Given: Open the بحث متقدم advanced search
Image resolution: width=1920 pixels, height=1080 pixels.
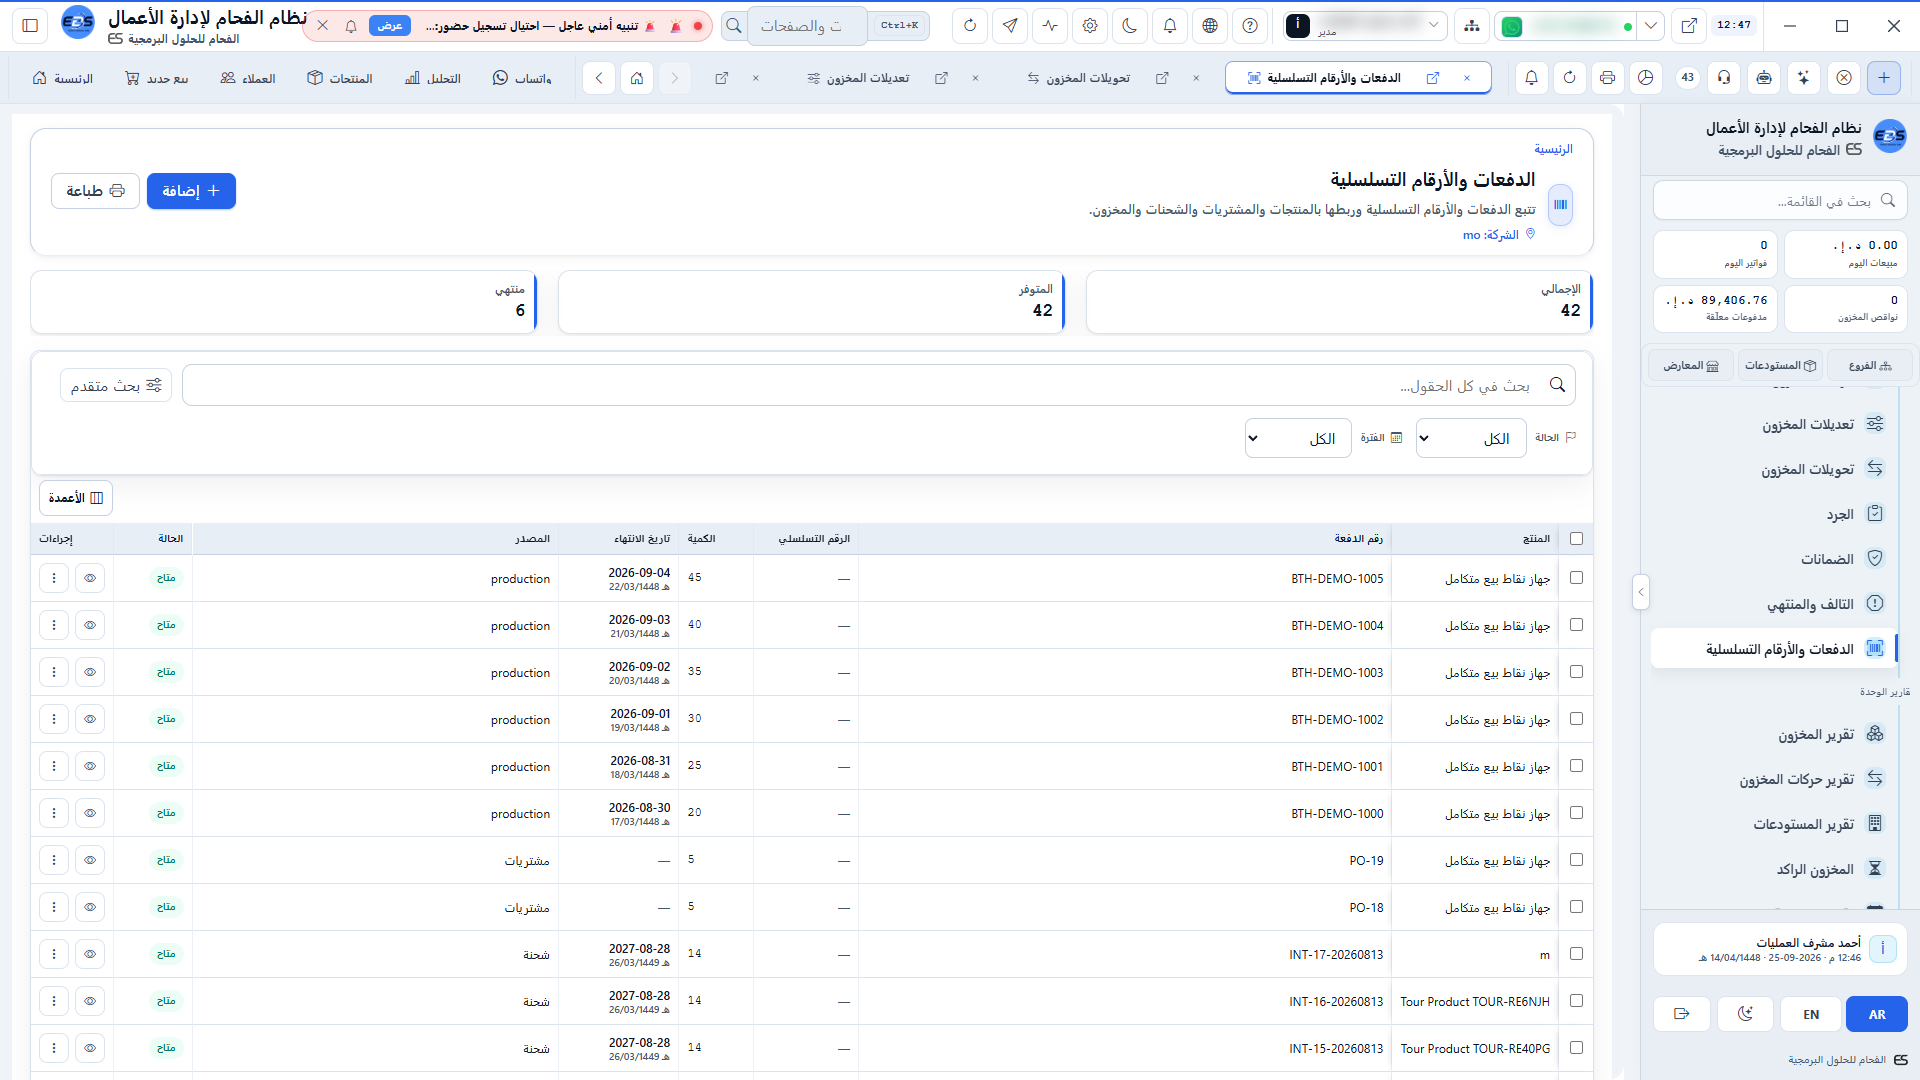Looking at the screenshot, I should (x=116, y=385).
